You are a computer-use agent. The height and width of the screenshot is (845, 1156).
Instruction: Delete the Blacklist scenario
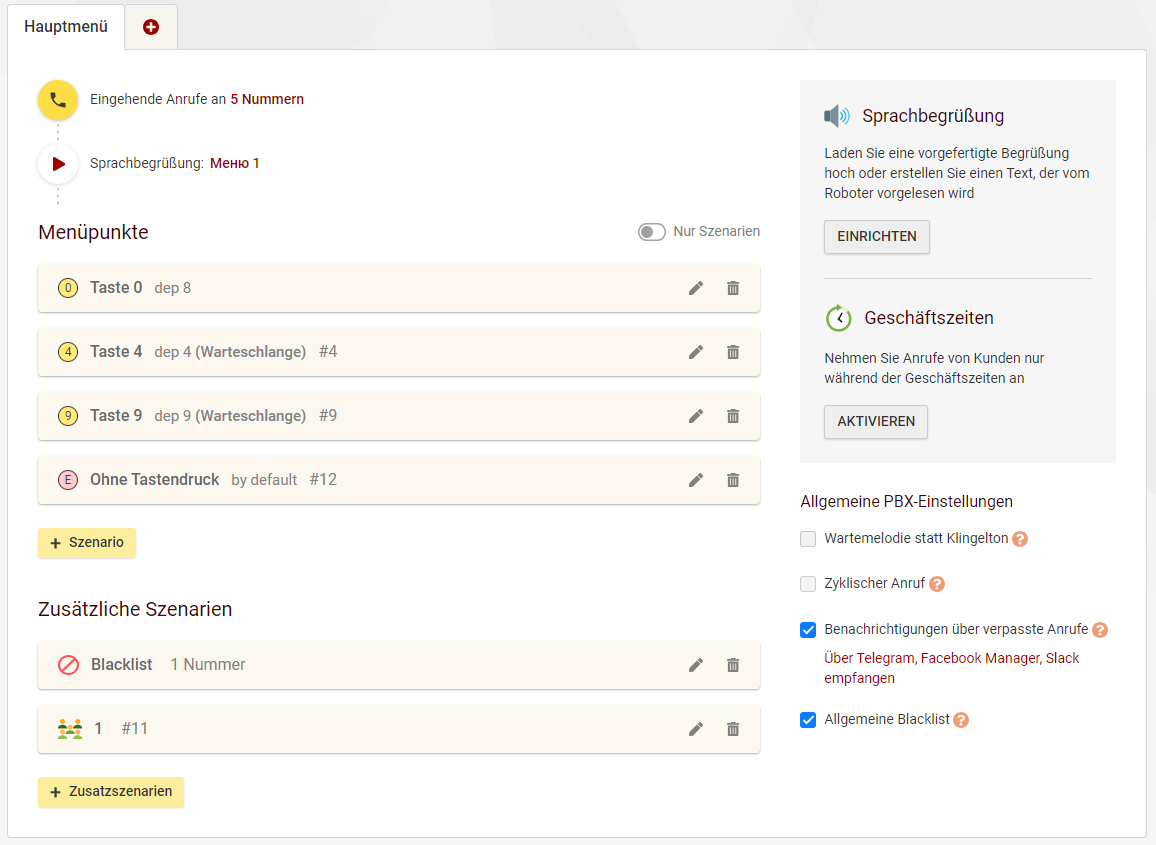(x=733, y=666)
